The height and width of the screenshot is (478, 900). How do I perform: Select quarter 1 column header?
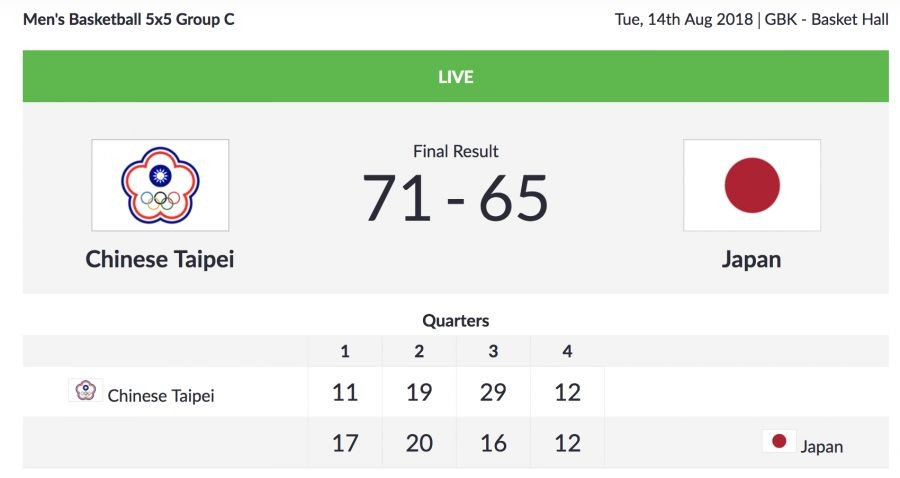click(345, 351)
